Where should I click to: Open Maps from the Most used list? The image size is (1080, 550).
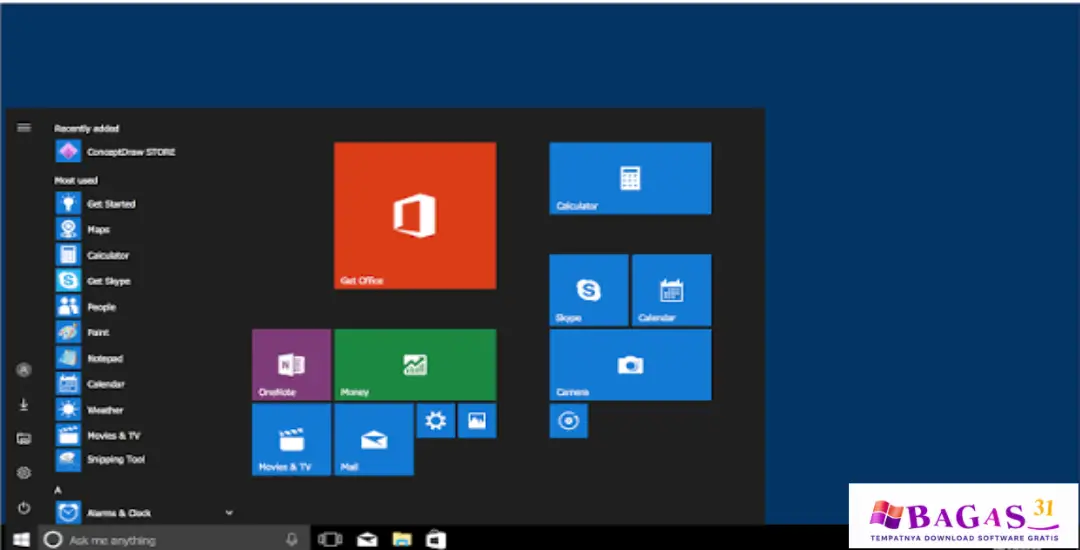(x=83, y=229)
